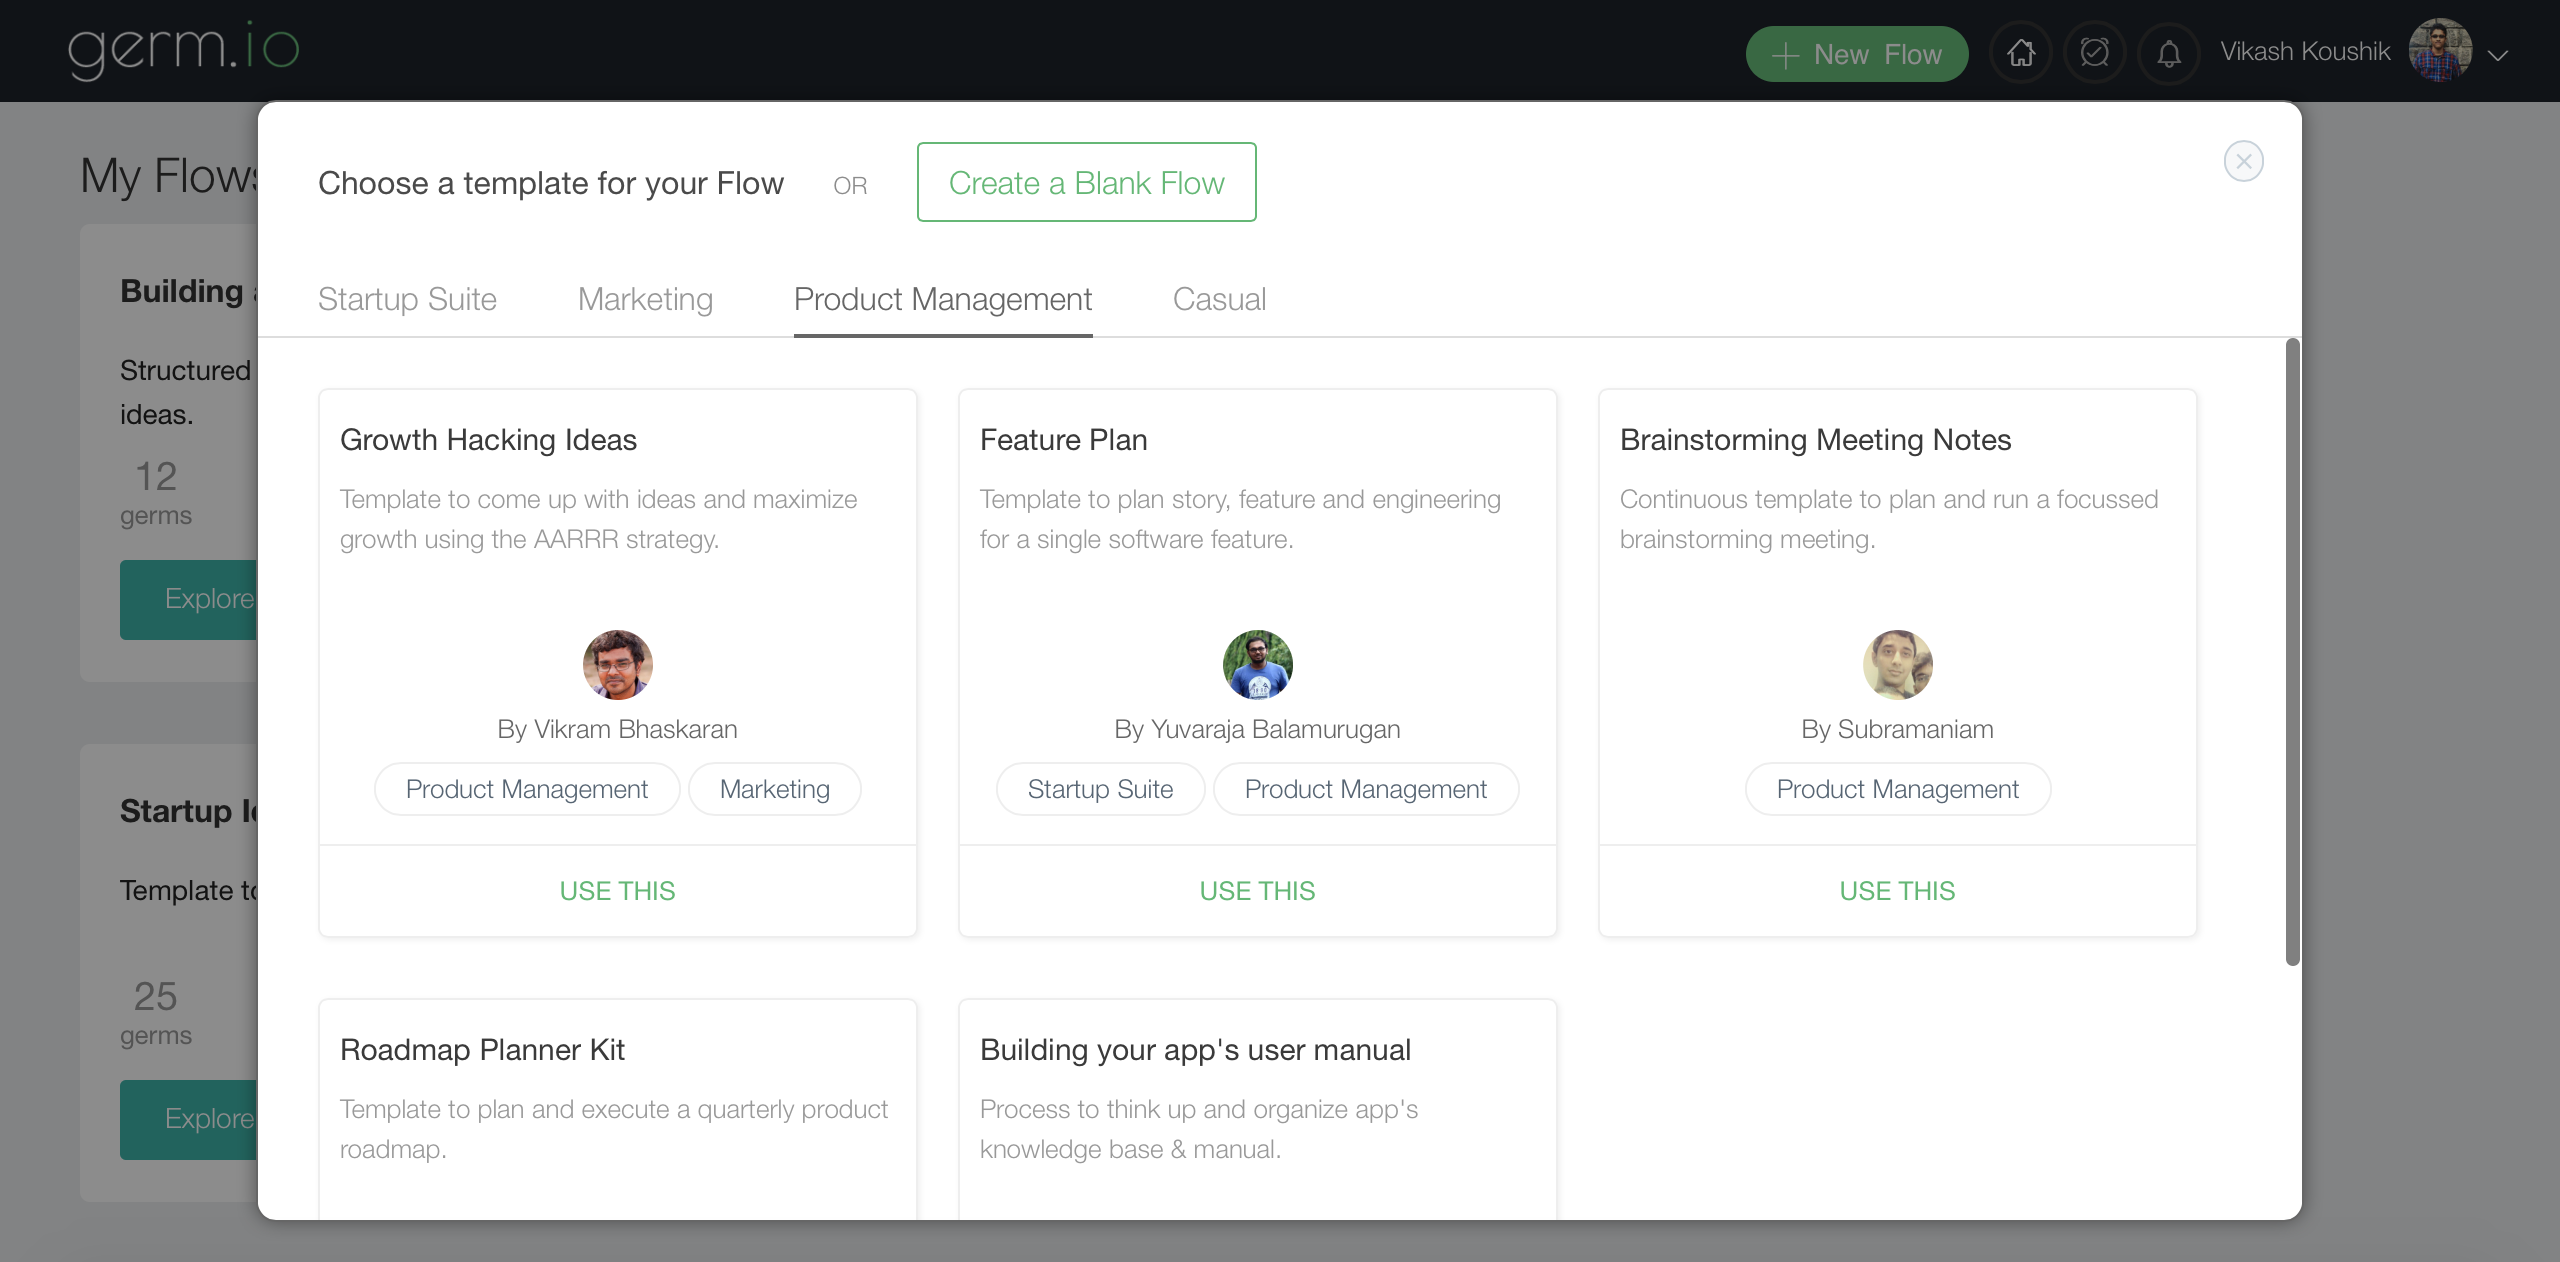This screenshot has width=2560, height=1262.
Task: Close the template chooser dialog
Action: click(x=2243, y=161)
